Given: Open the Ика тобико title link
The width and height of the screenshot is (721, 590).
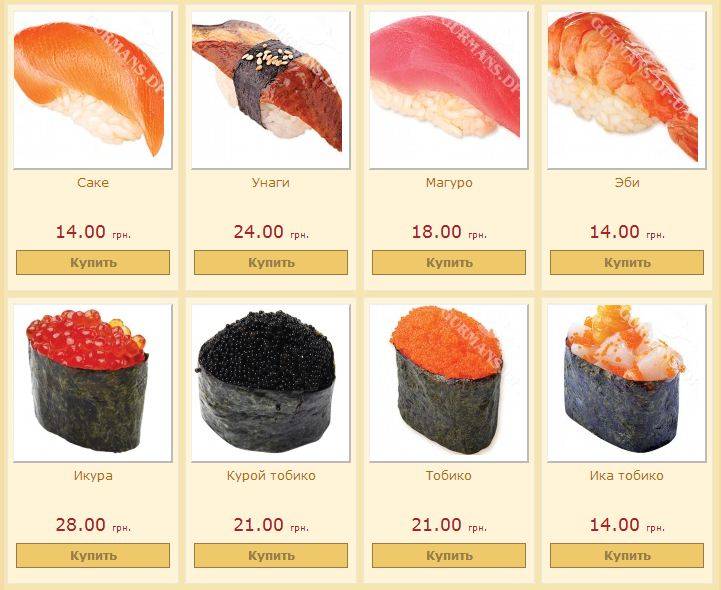Looking at the screenshot, I should coord(627,475).
